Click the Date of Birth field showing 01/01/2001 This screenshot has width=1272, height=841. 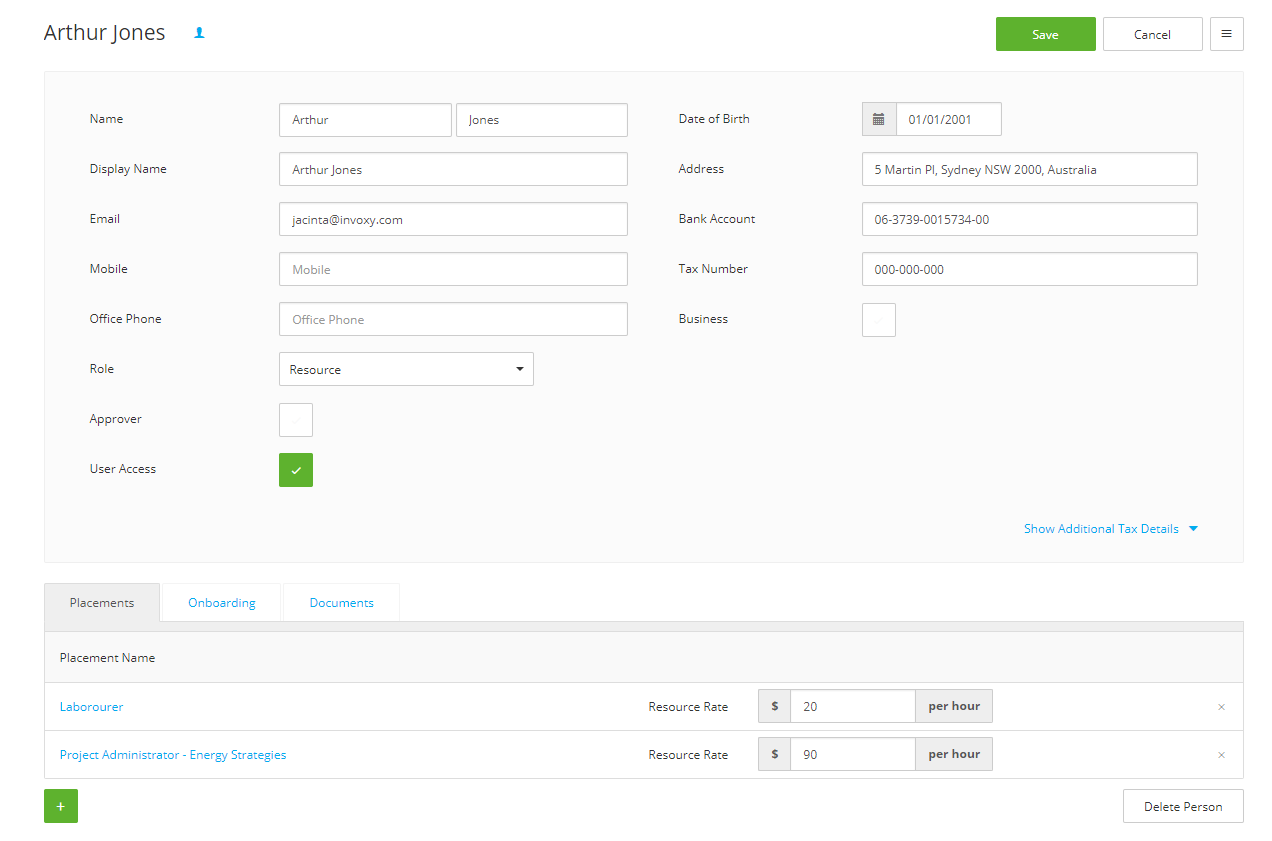click(949, 119)
